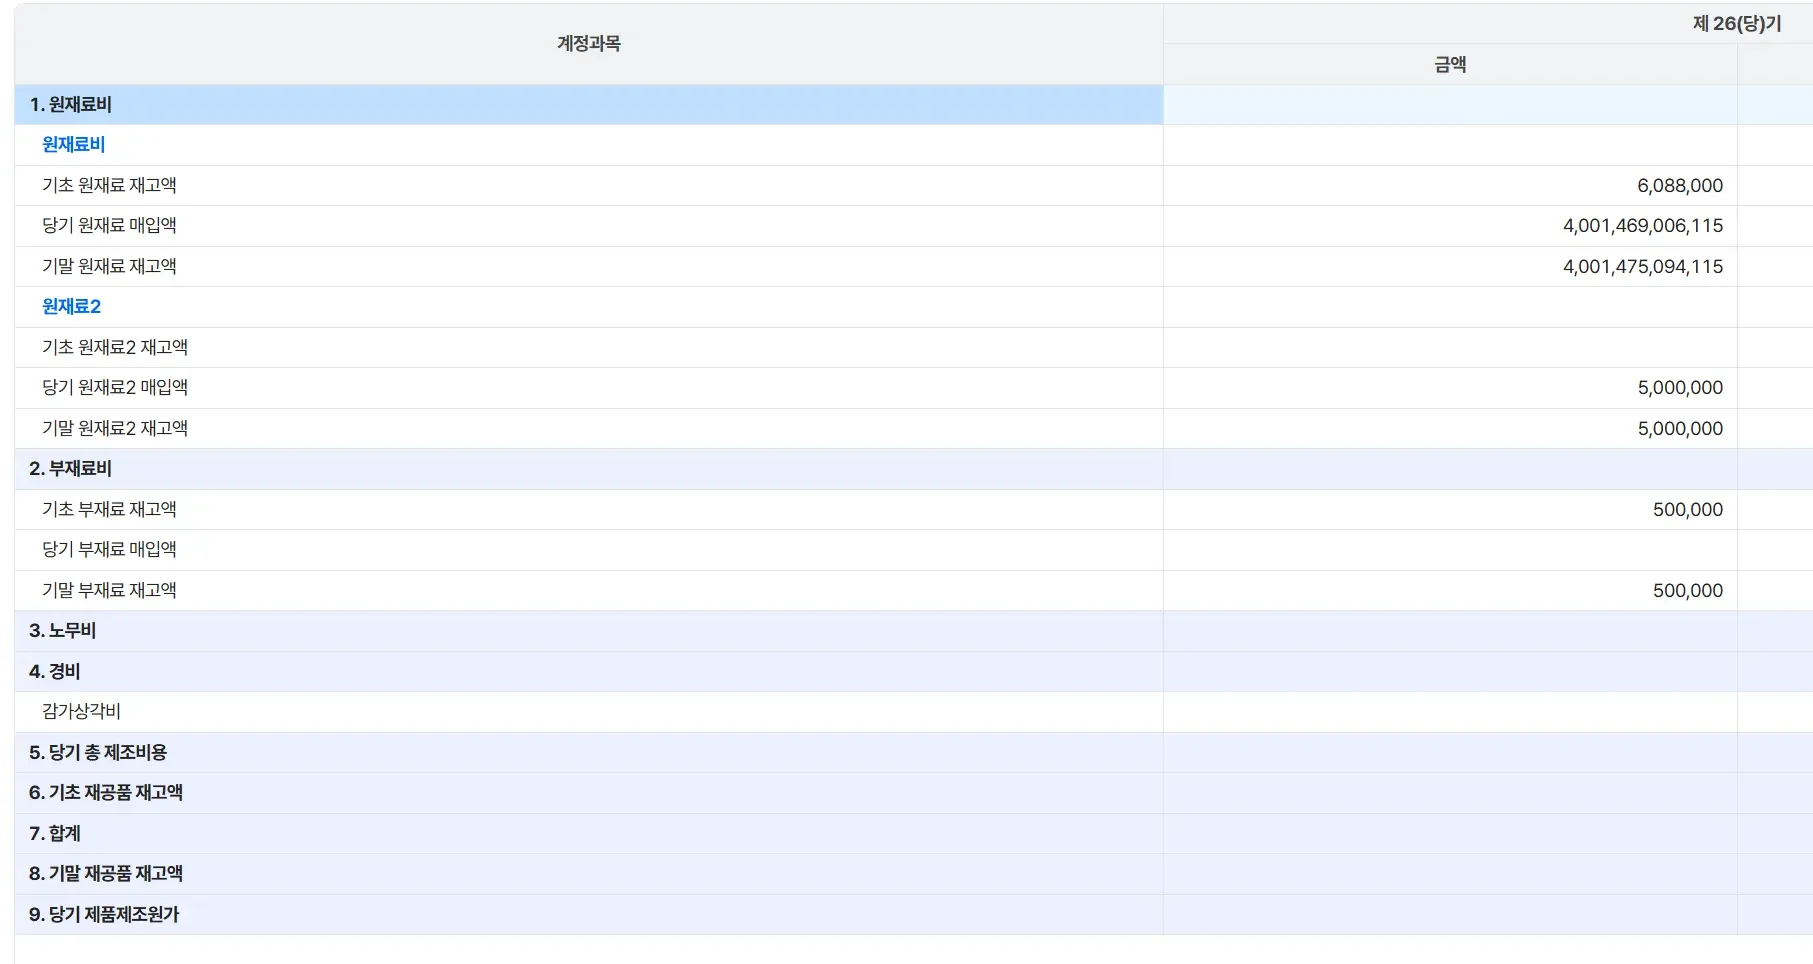Select the '9. 당기 제품제조원가' row
Viewport: 1813px width, 964px height.
coord(104,915)
